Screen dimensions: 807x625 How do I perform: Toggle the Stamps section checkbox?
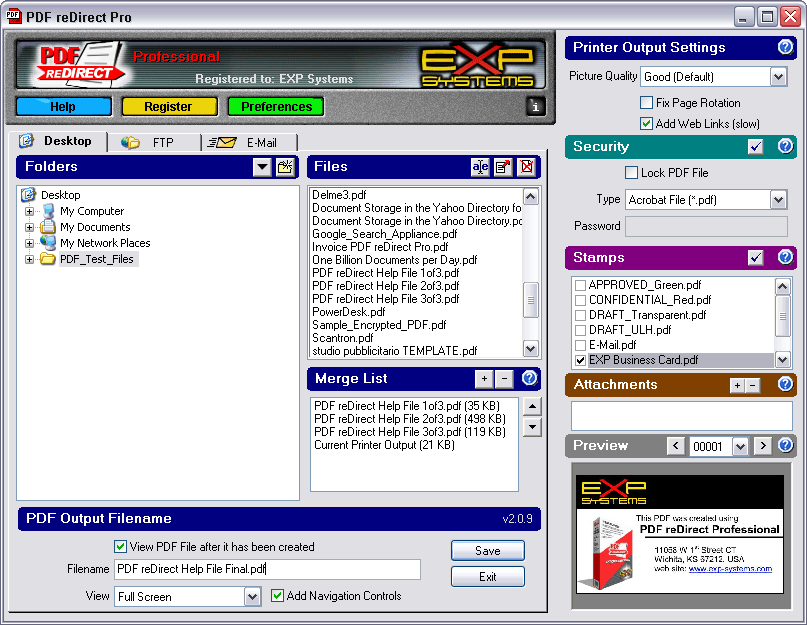click(x=756, y=257)
